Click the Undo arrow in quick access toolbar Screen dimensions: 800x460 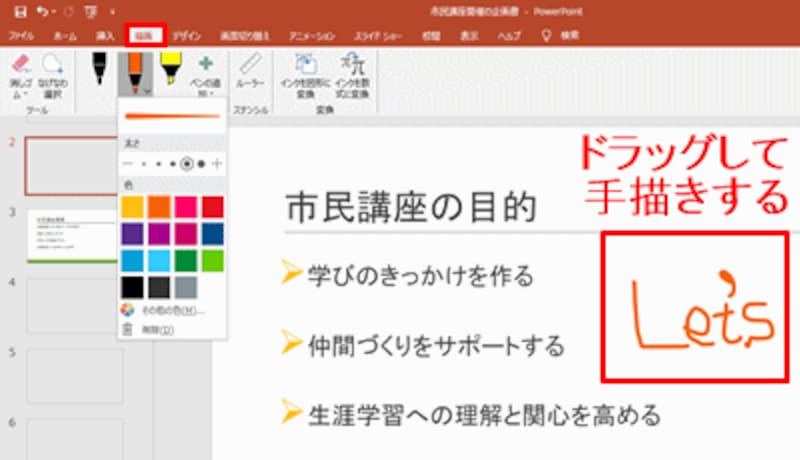pyautogui.click(x=43, y=11)
